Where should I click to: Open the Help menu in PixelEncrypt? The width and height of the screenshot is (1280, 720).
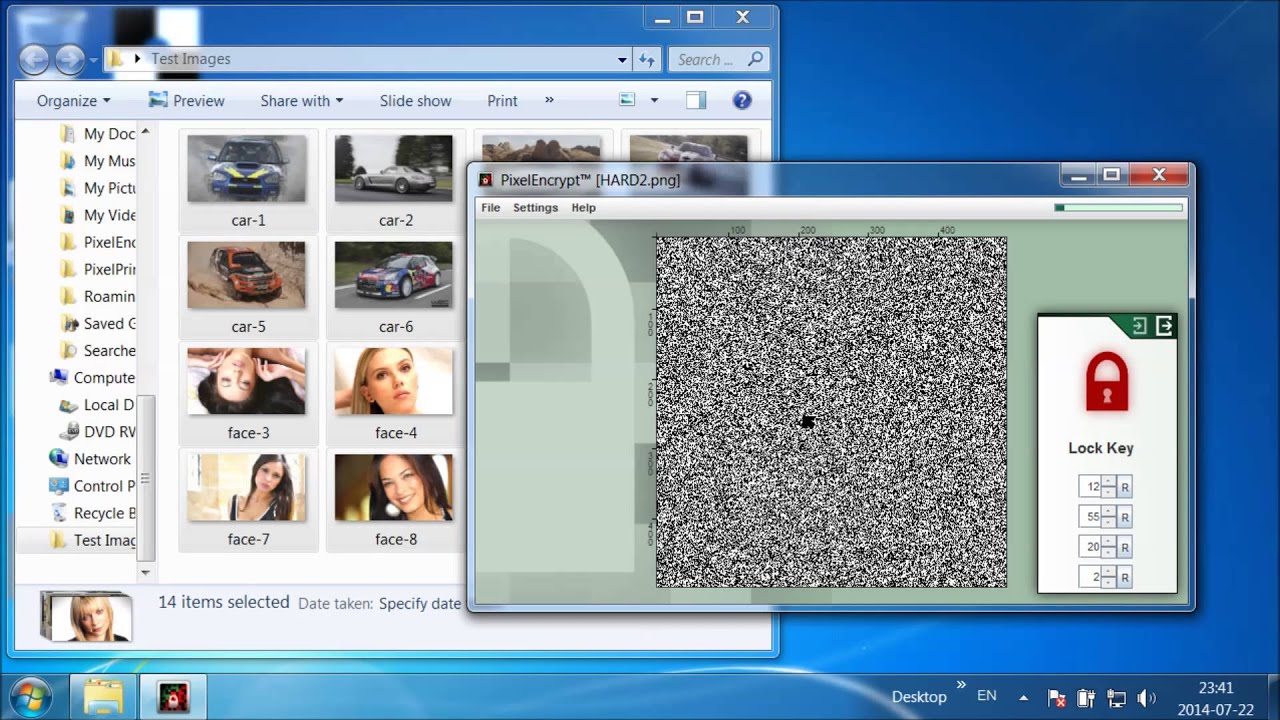tap(583, 208)
